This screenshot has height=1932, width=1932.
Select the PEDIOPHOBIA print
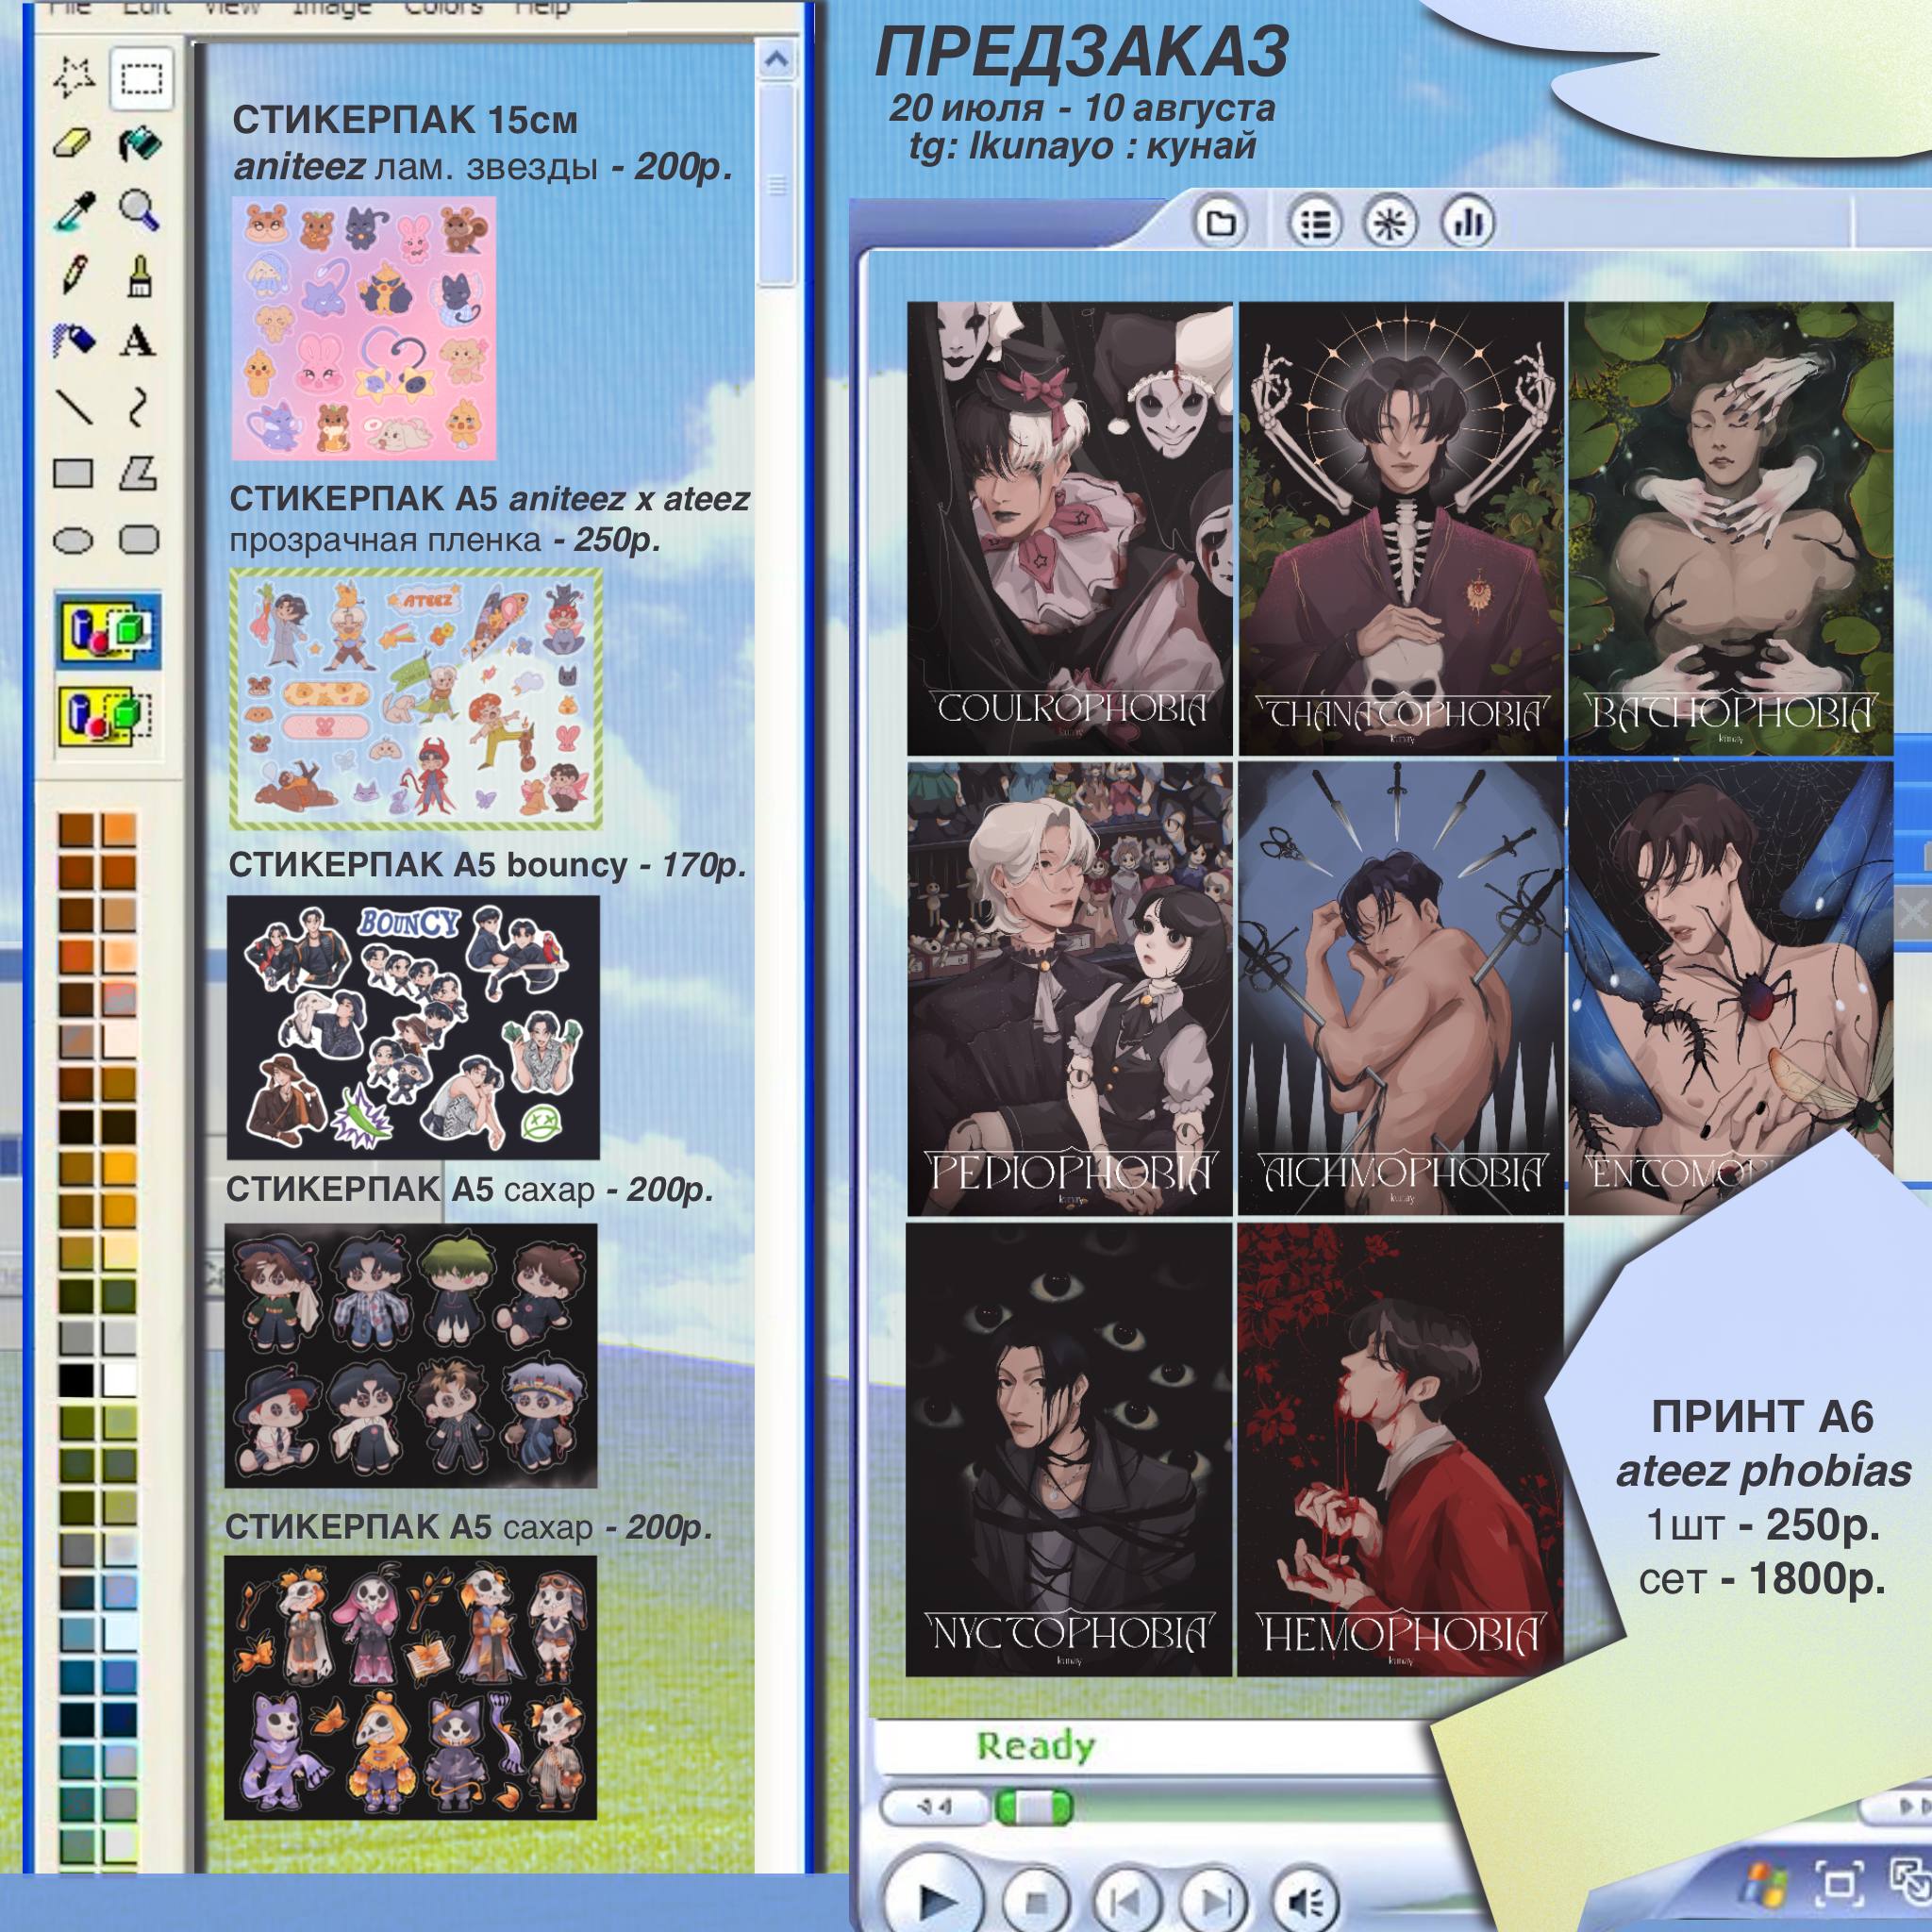[x=1070, y=990]
